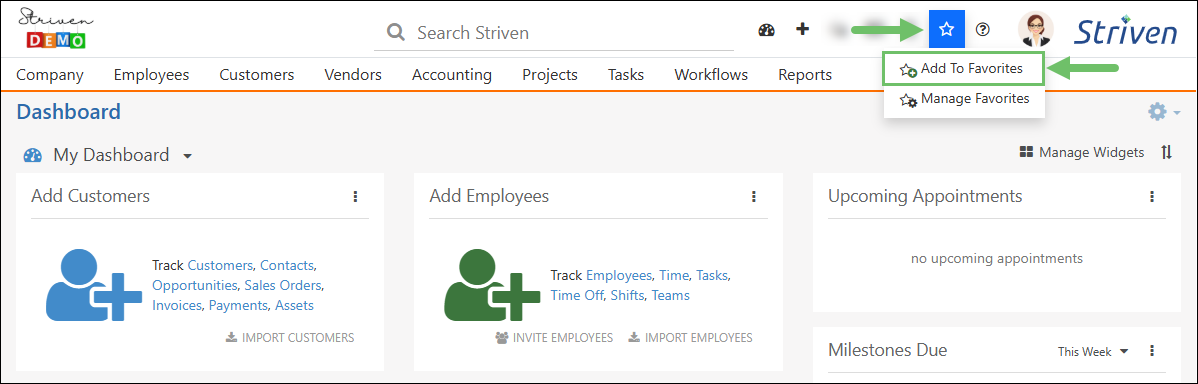Open the Workflows menu
The width and height of the screenshot is (1198, 384).
711,75
